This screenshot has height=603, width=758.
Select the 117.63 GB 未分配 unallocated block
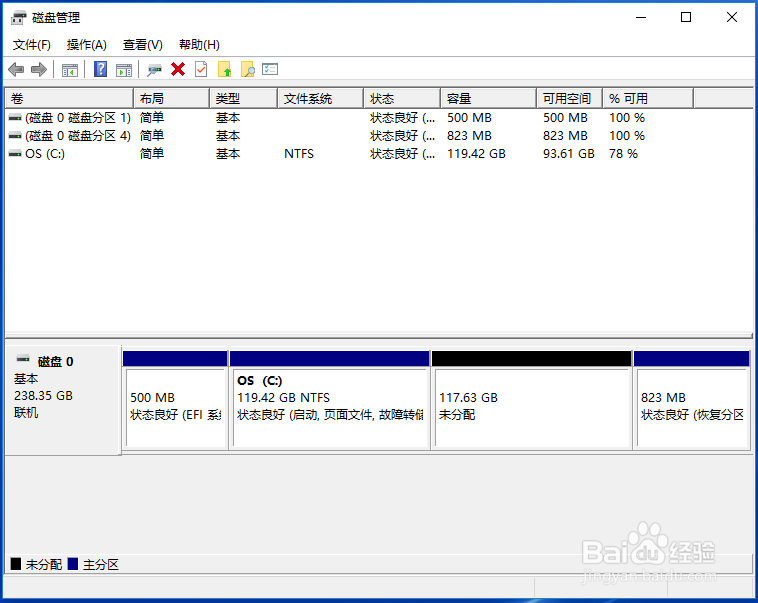coord(531,400)
